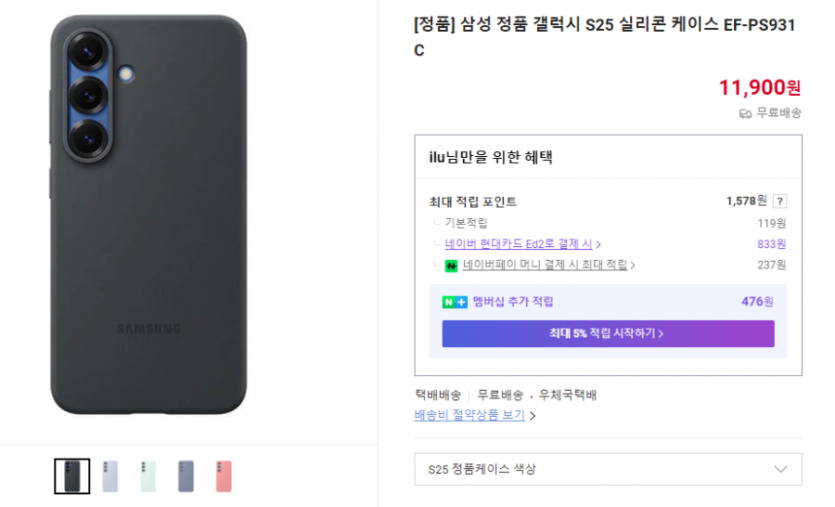Click the 배송비 절약상품 보기 link
The width and height of the screenshot is (835, 507).
(469, 415)
